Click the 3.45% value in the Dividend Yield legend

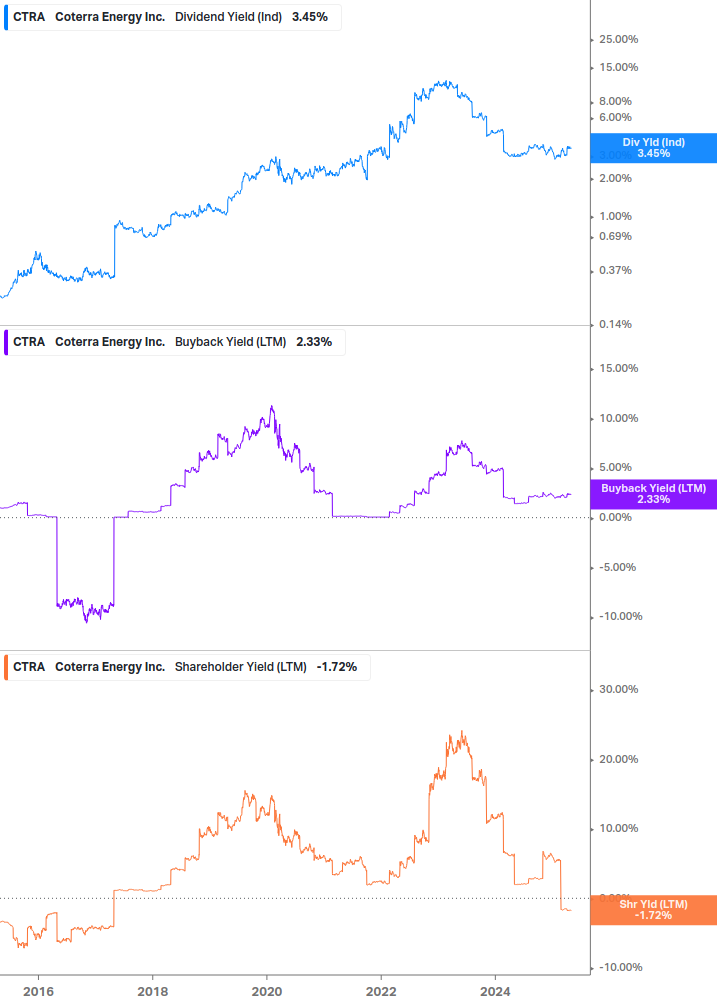pos(309,17)
